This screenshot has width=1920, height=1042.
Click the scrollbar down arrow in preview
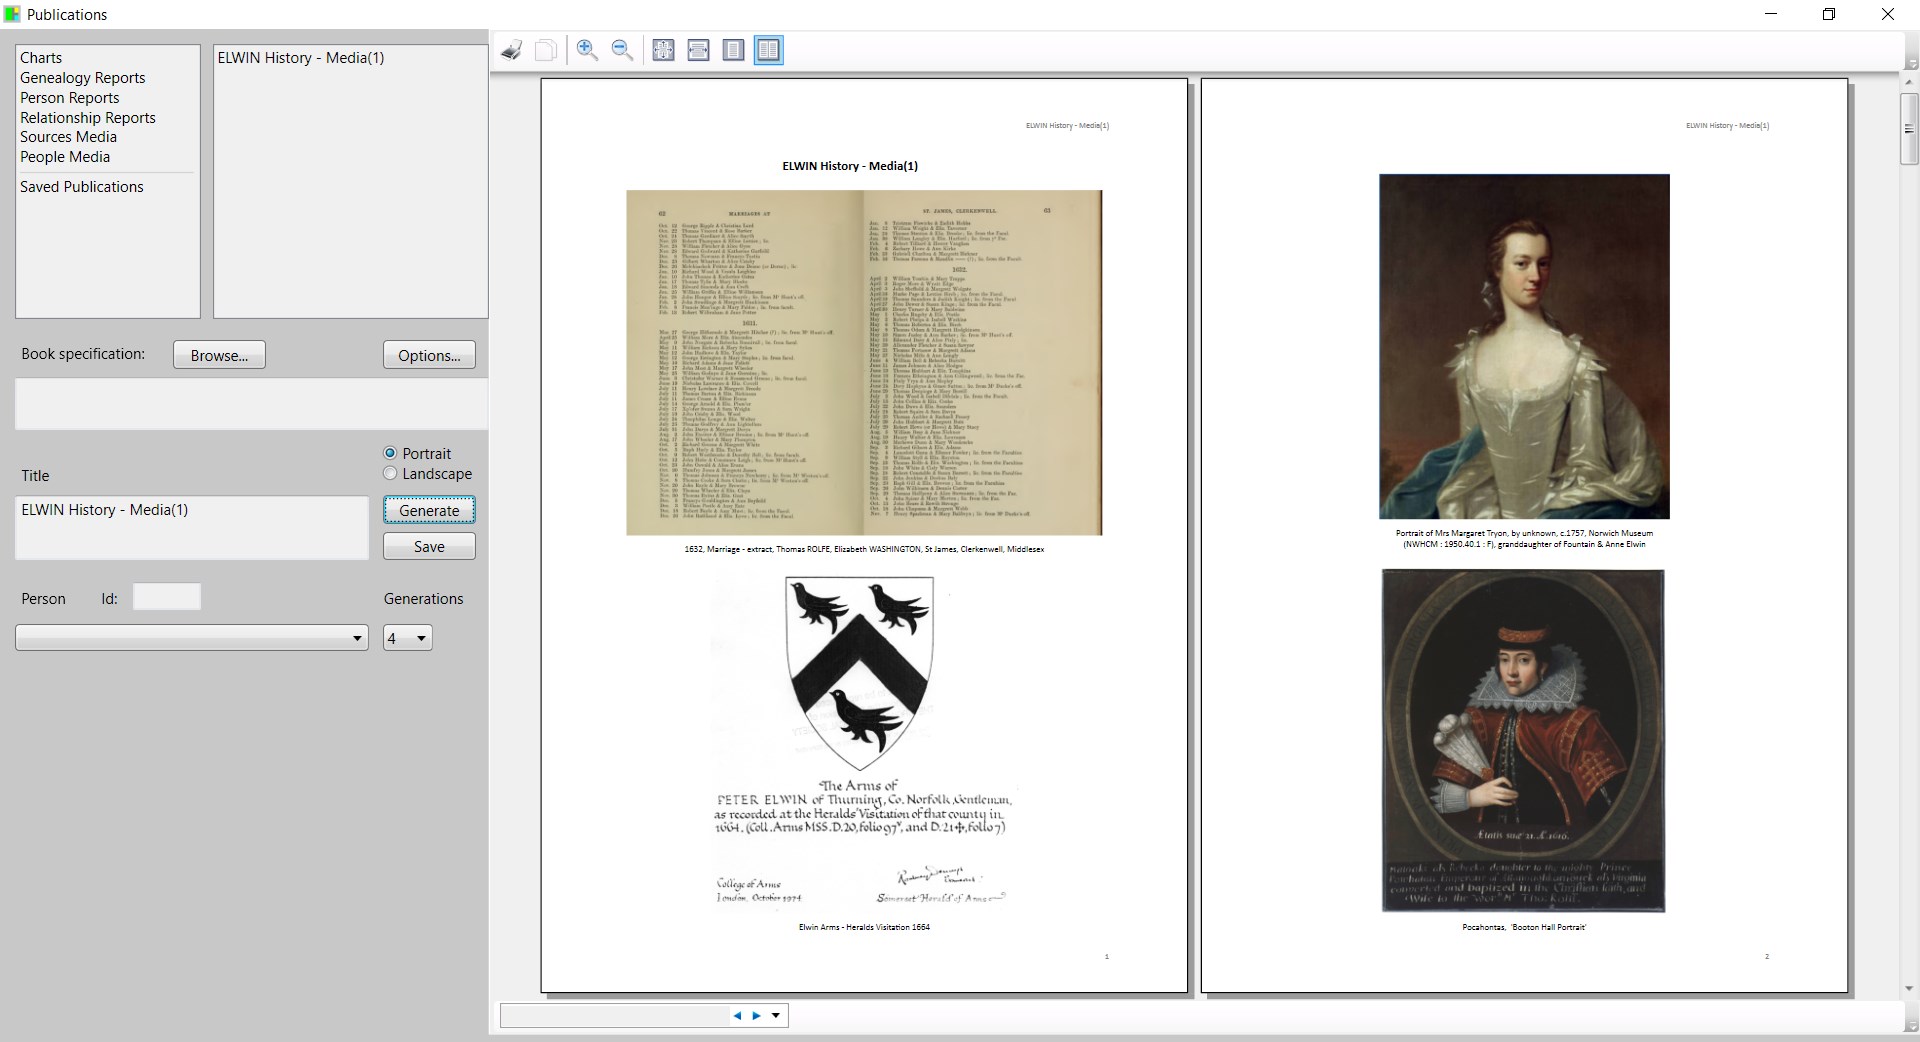(1909, 989)
